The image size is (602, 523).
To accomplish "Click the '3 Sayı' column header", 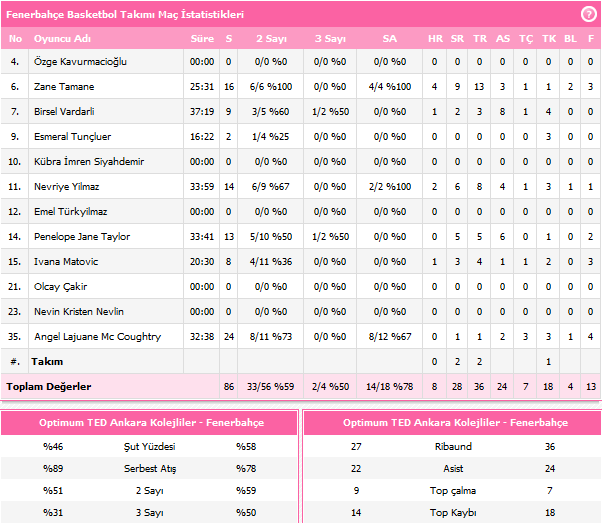I will click(x=330, y=38).
